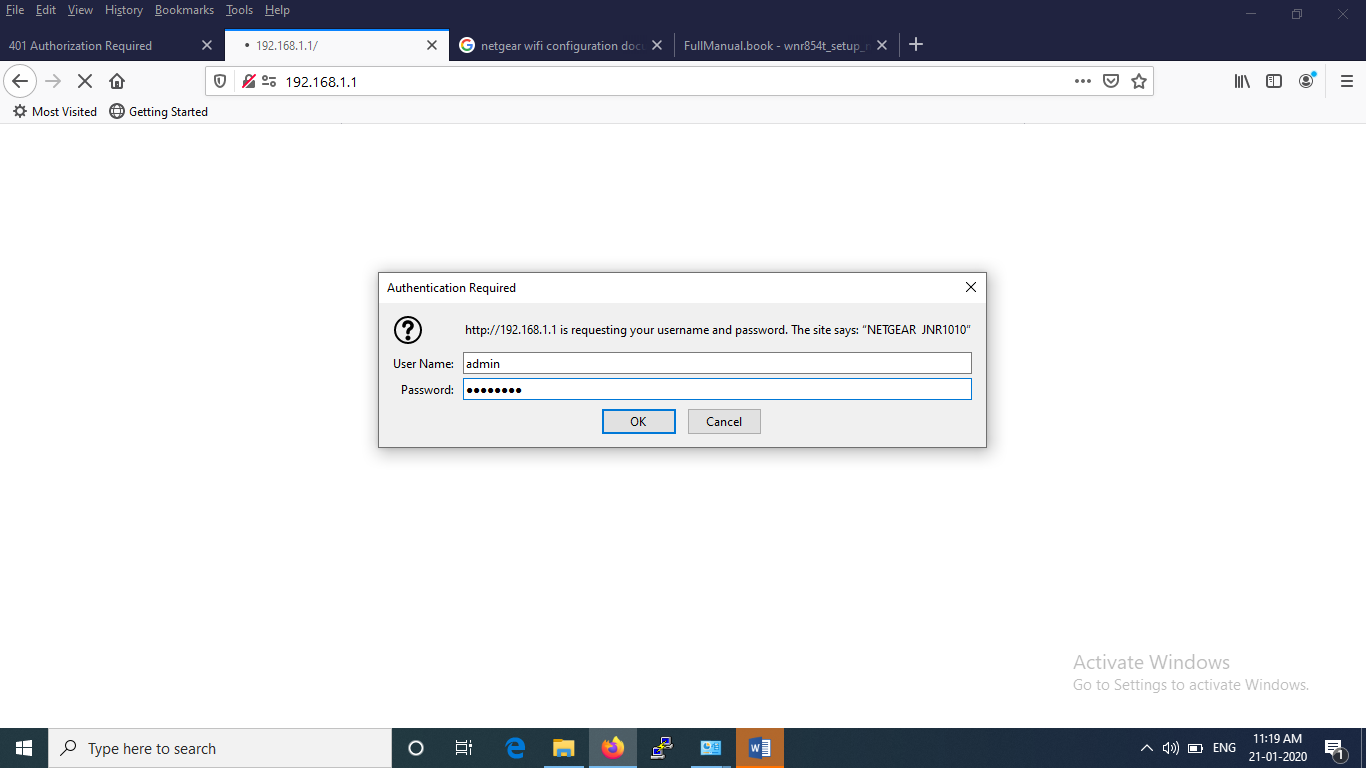1366x768 pixels.
Task: Click the User Name field containing admin
Action: 717,363
